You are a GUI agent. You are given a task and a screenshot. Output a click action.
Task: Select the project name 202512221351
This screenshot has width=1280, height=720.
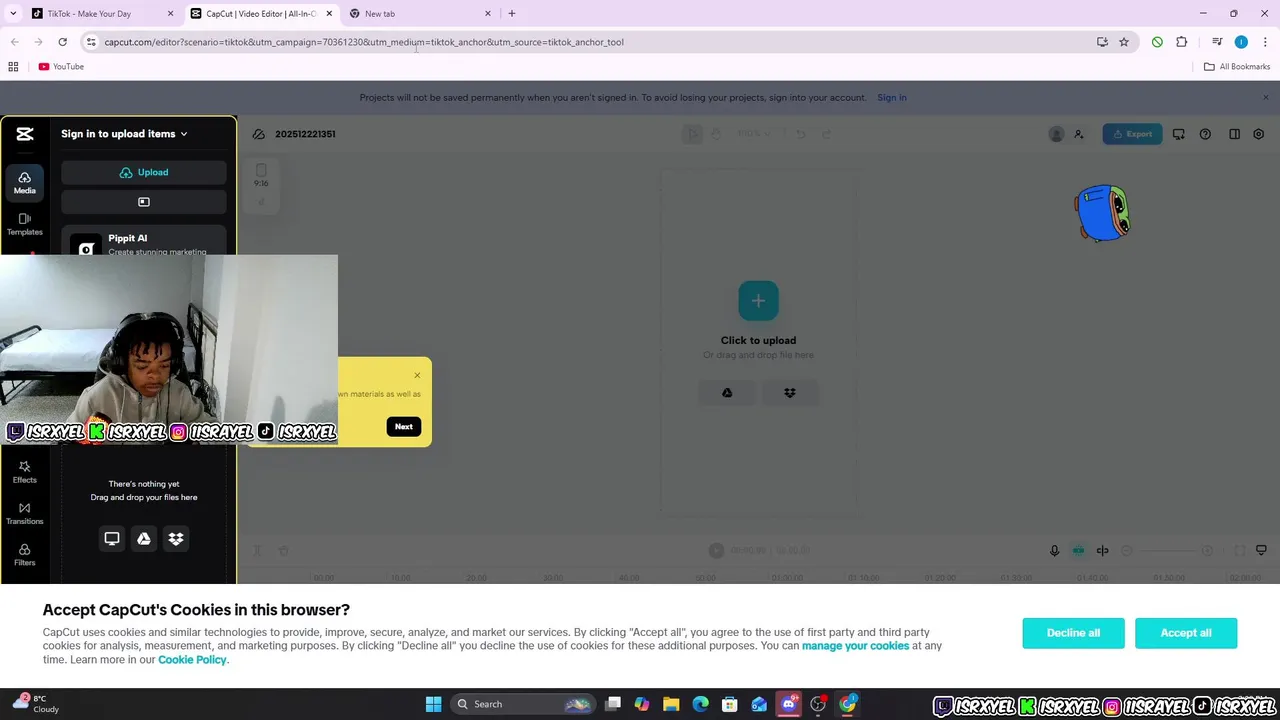(305, 134)
